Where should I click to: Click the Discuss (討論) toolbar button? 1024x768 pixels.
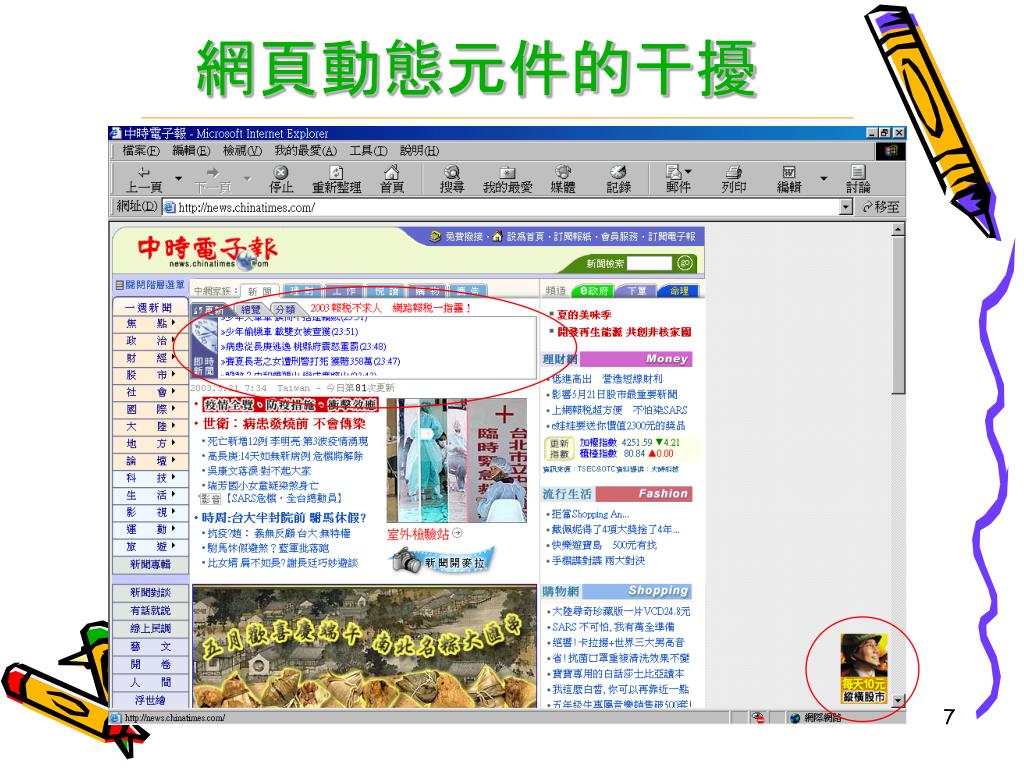[858, 179]
